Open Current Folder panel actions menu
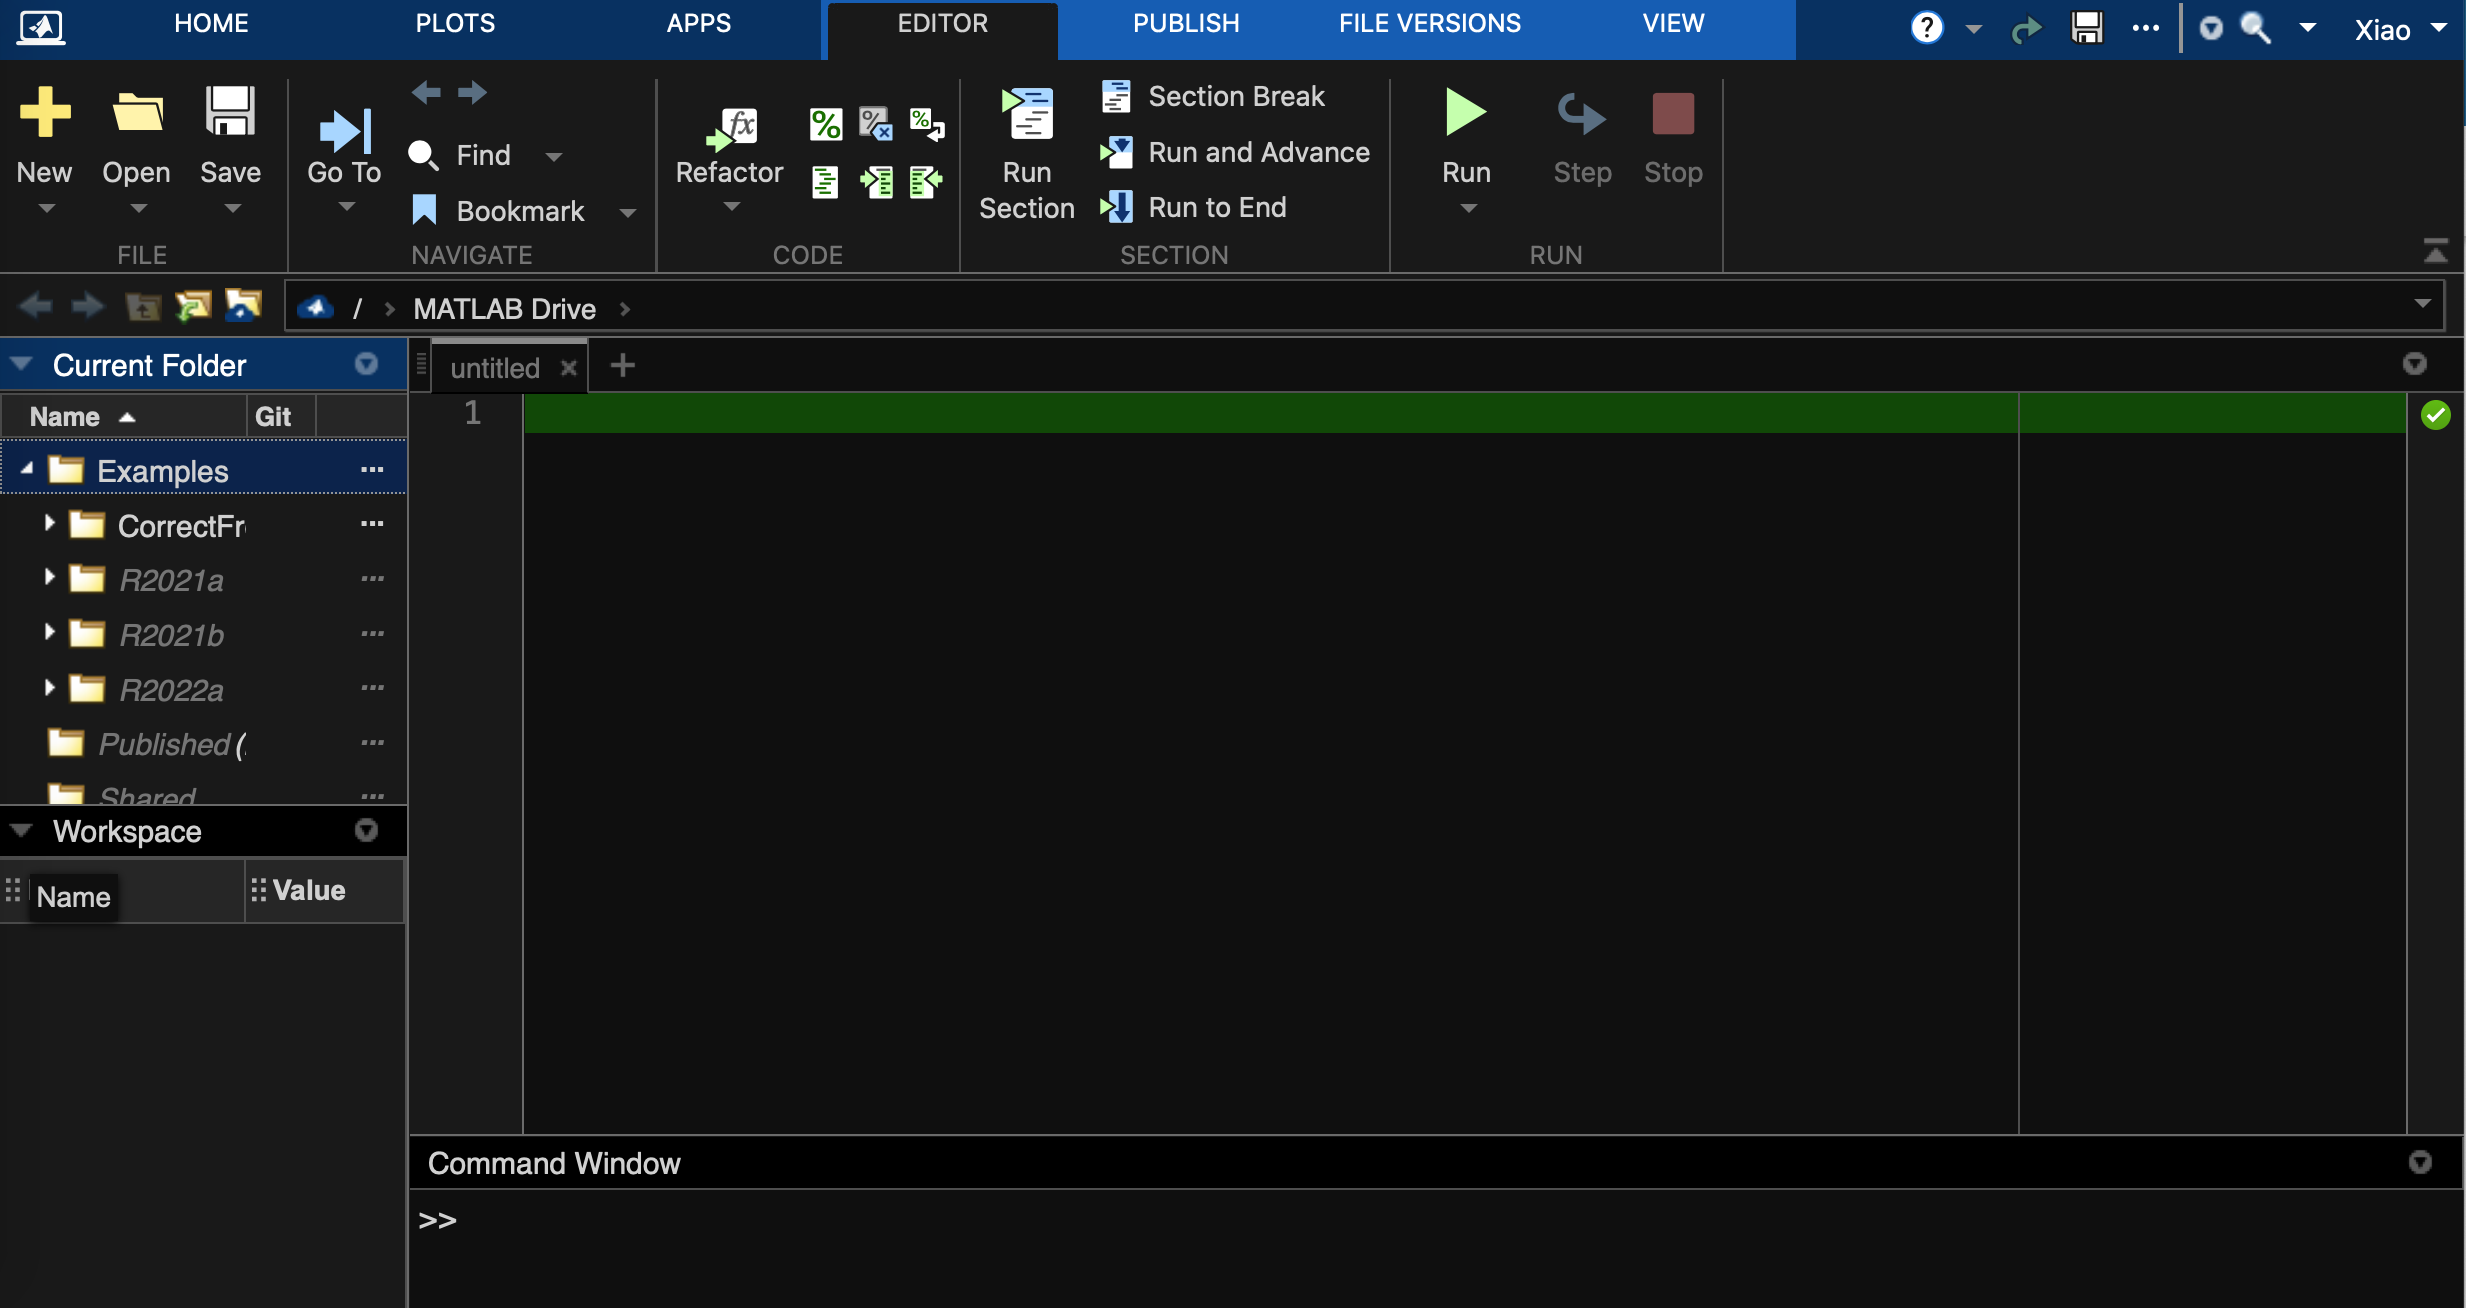This screenshot has width=2466, height=1308. [367, 364]
